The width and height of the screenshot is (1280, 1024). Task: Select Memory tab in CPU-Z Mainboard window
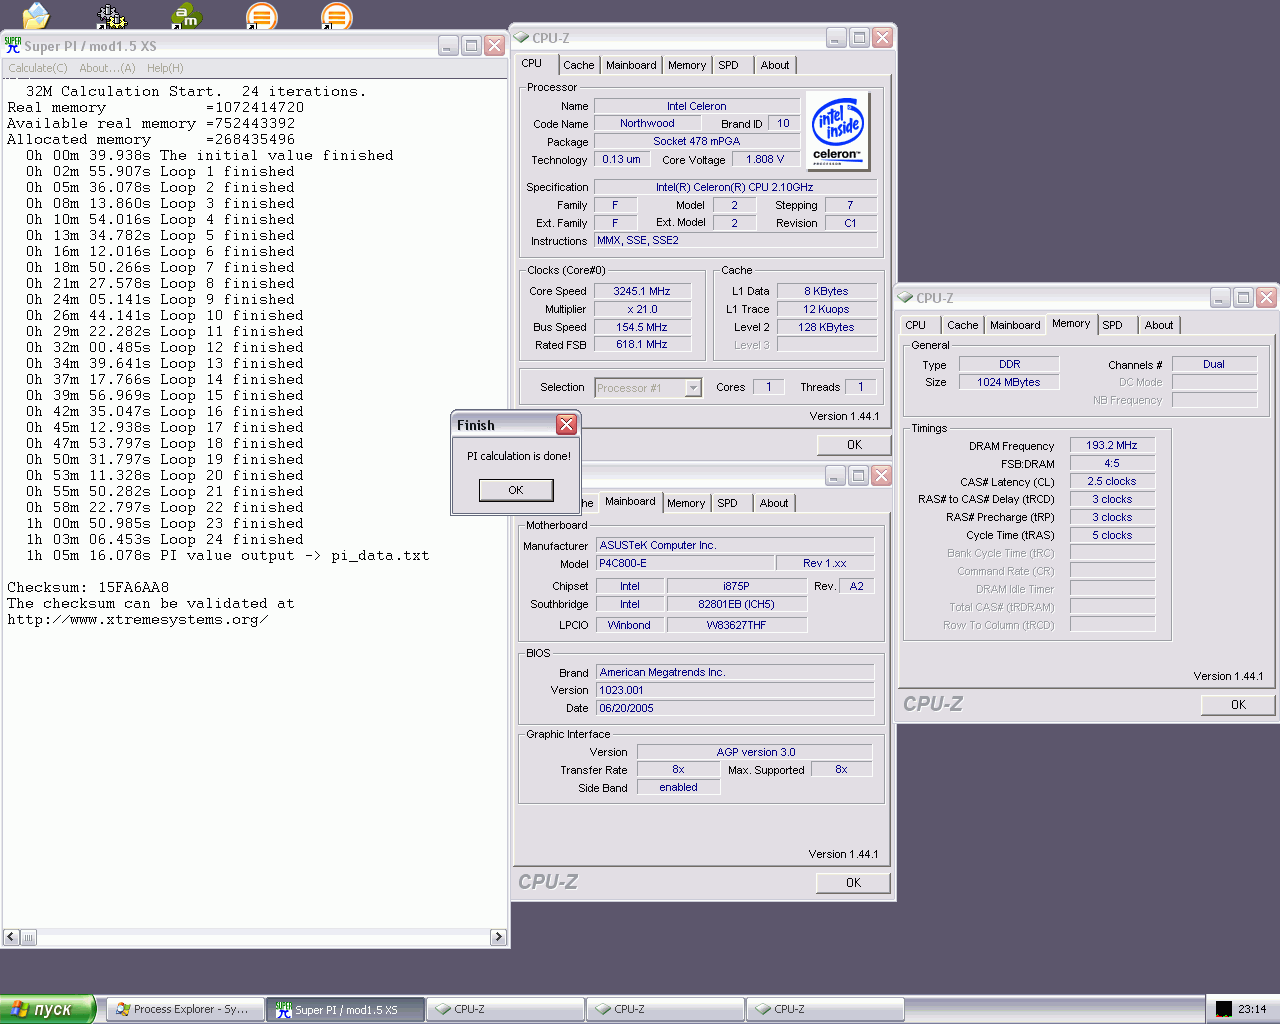686,503
